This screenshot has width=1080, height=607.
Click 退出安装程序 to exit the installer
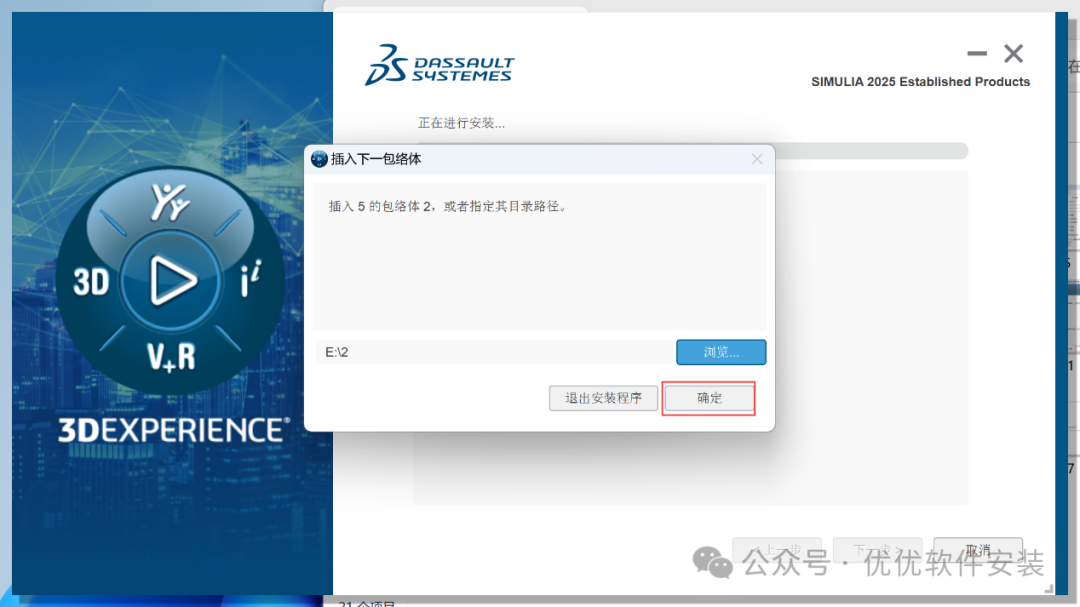[x=603, y=397]
